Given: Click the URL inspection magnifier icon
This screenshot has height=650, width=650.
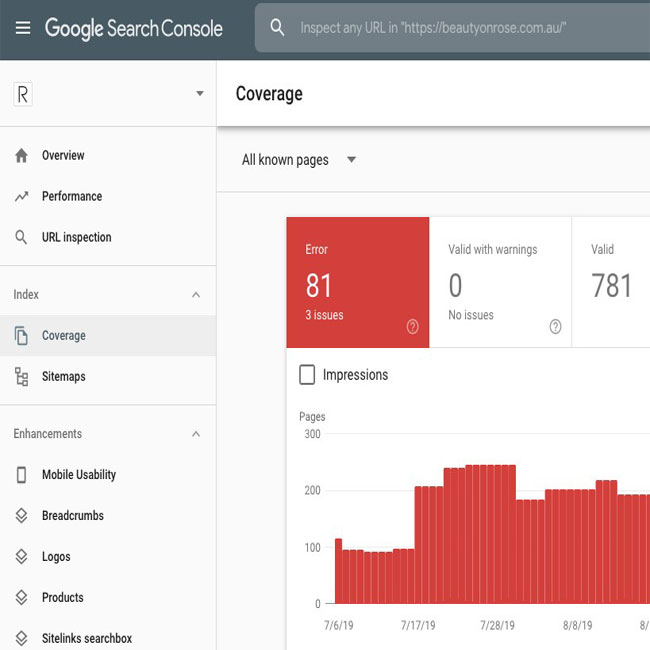Looking at the screenshot, I should coord(21,238).
